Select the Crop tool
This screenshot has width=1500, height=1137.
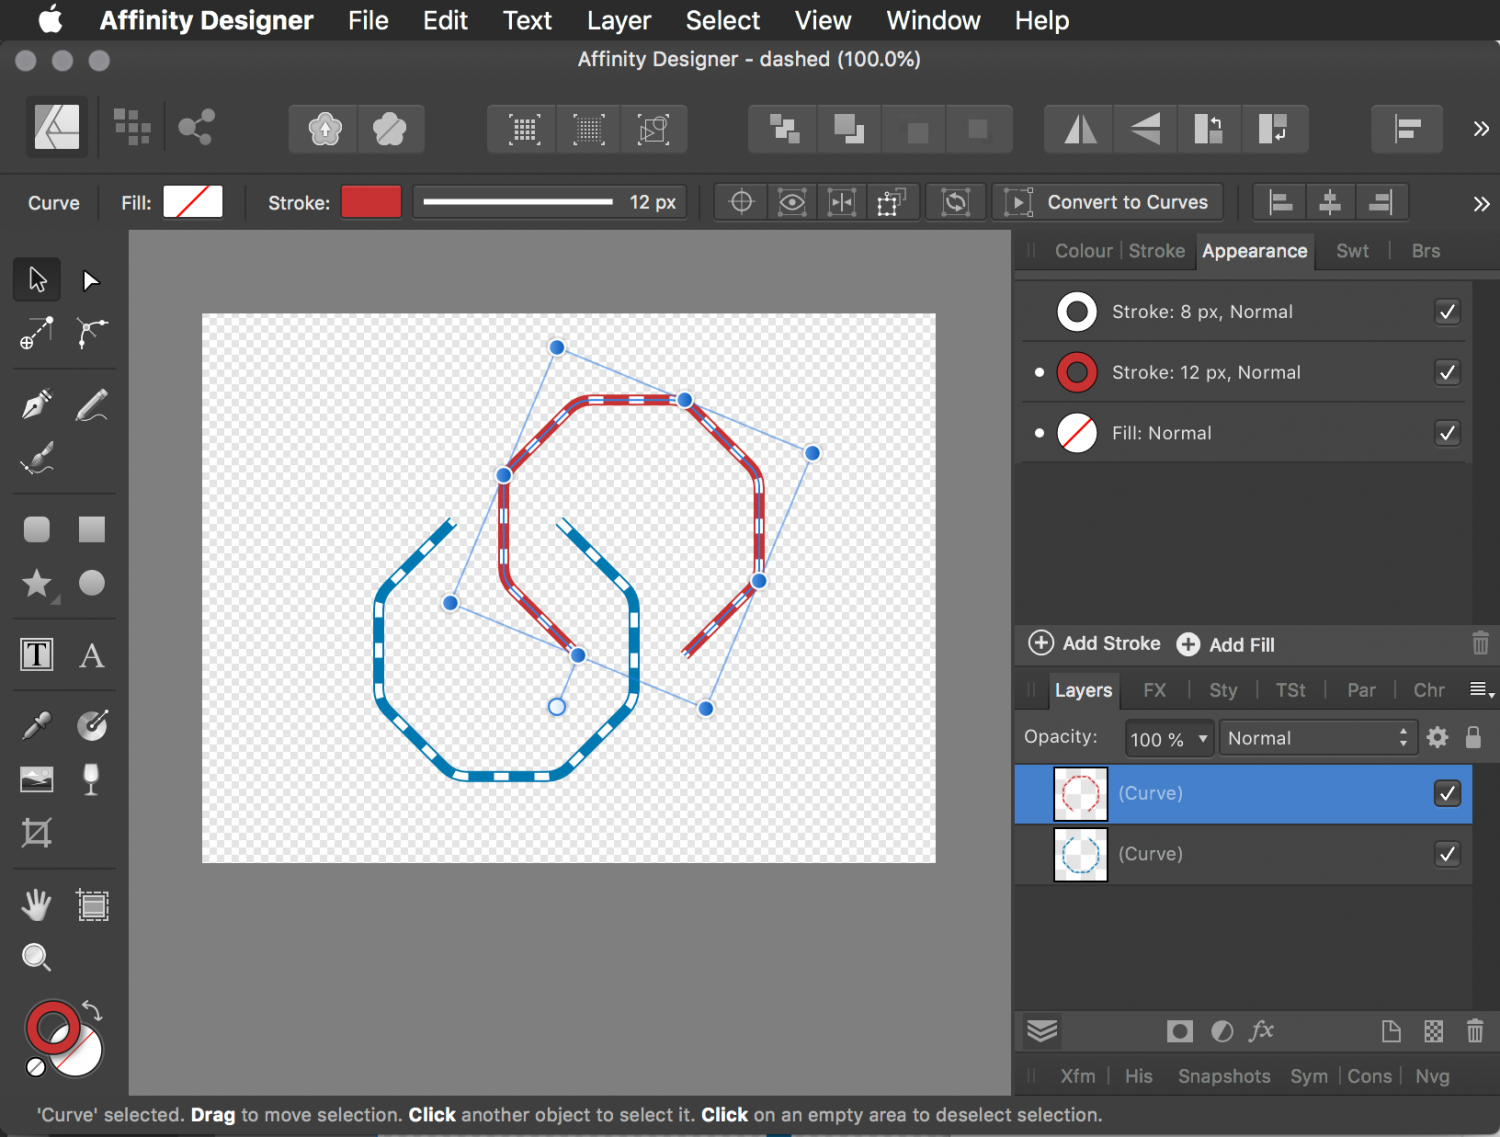point(37,832)
